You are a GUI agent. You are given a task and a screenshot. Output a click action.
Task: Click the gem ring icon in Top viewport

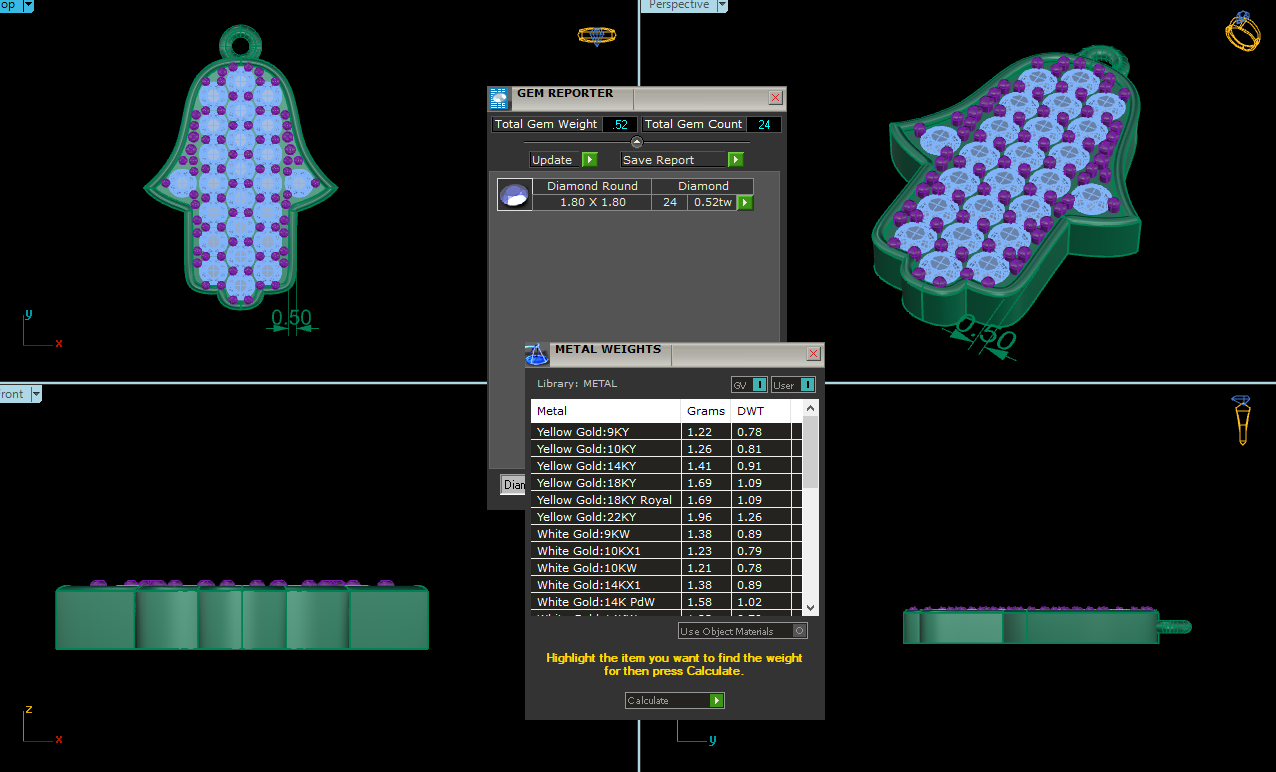tap(597, 36)
